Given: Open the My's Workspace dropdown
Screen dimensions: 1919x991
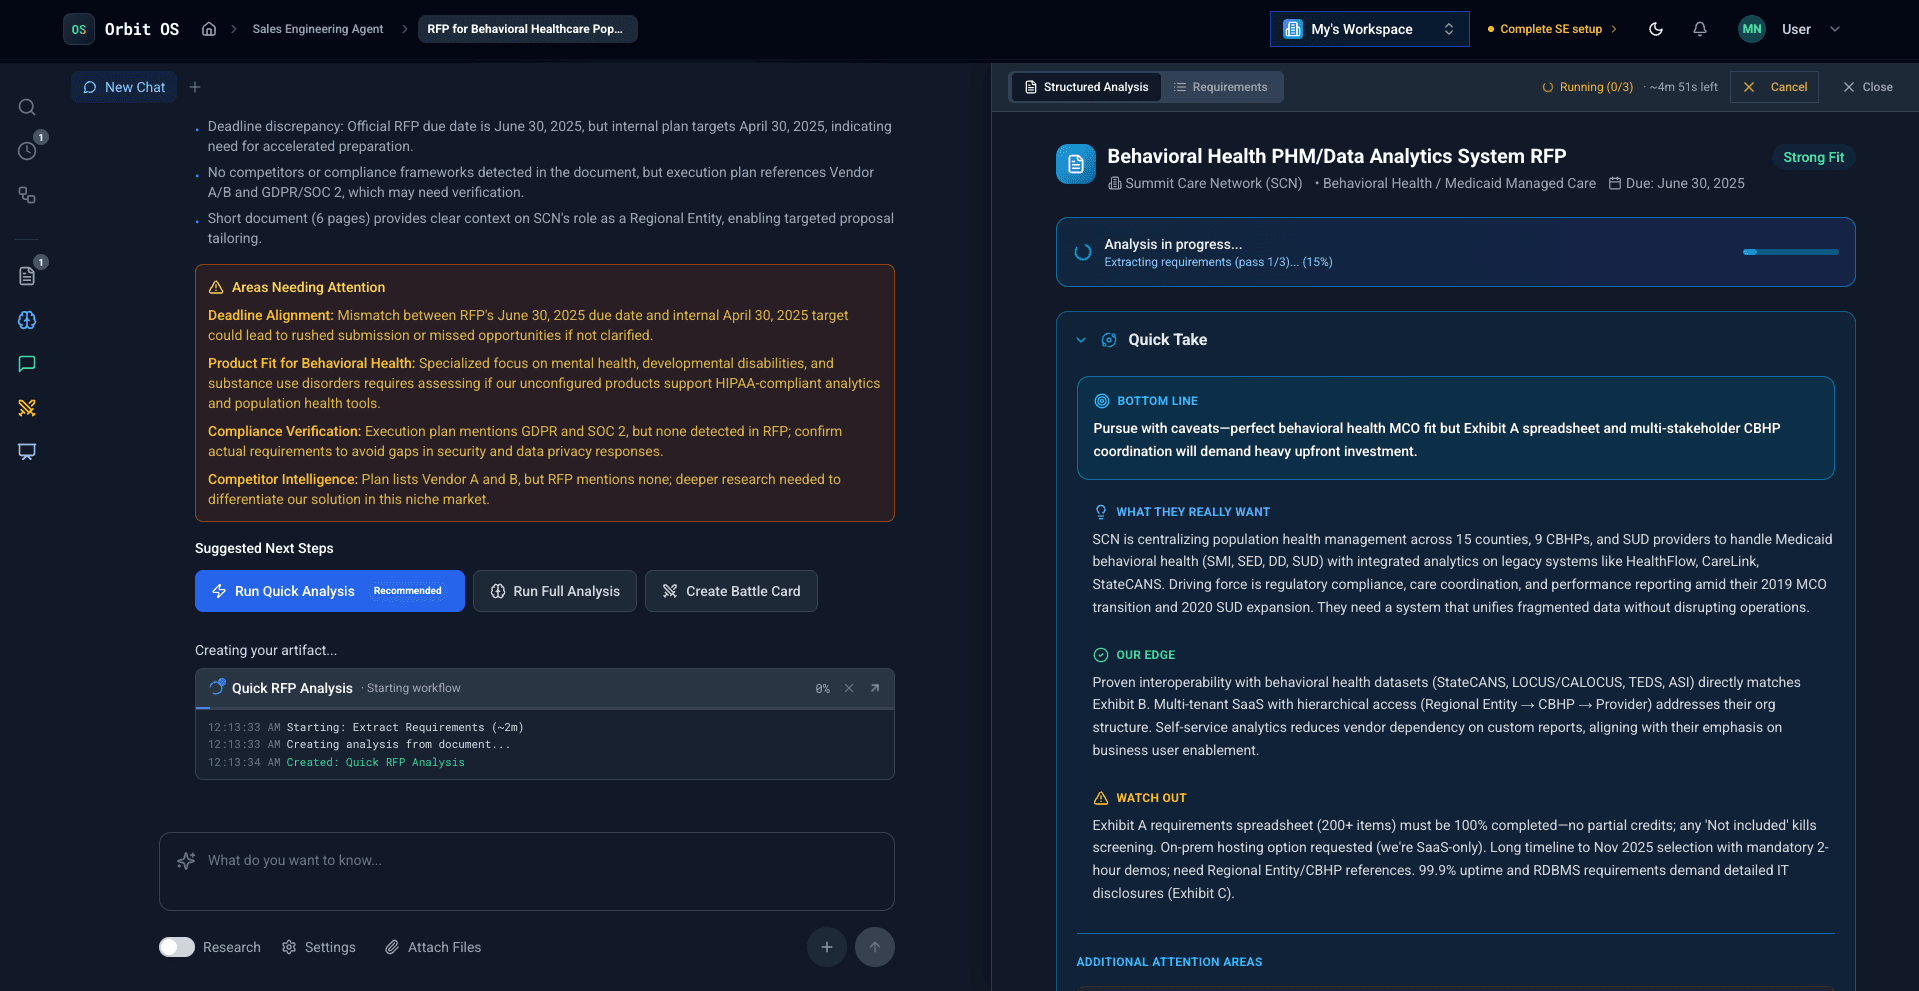Looking at the screenshot, I should pyautogui.click(x=1368, y=29).
